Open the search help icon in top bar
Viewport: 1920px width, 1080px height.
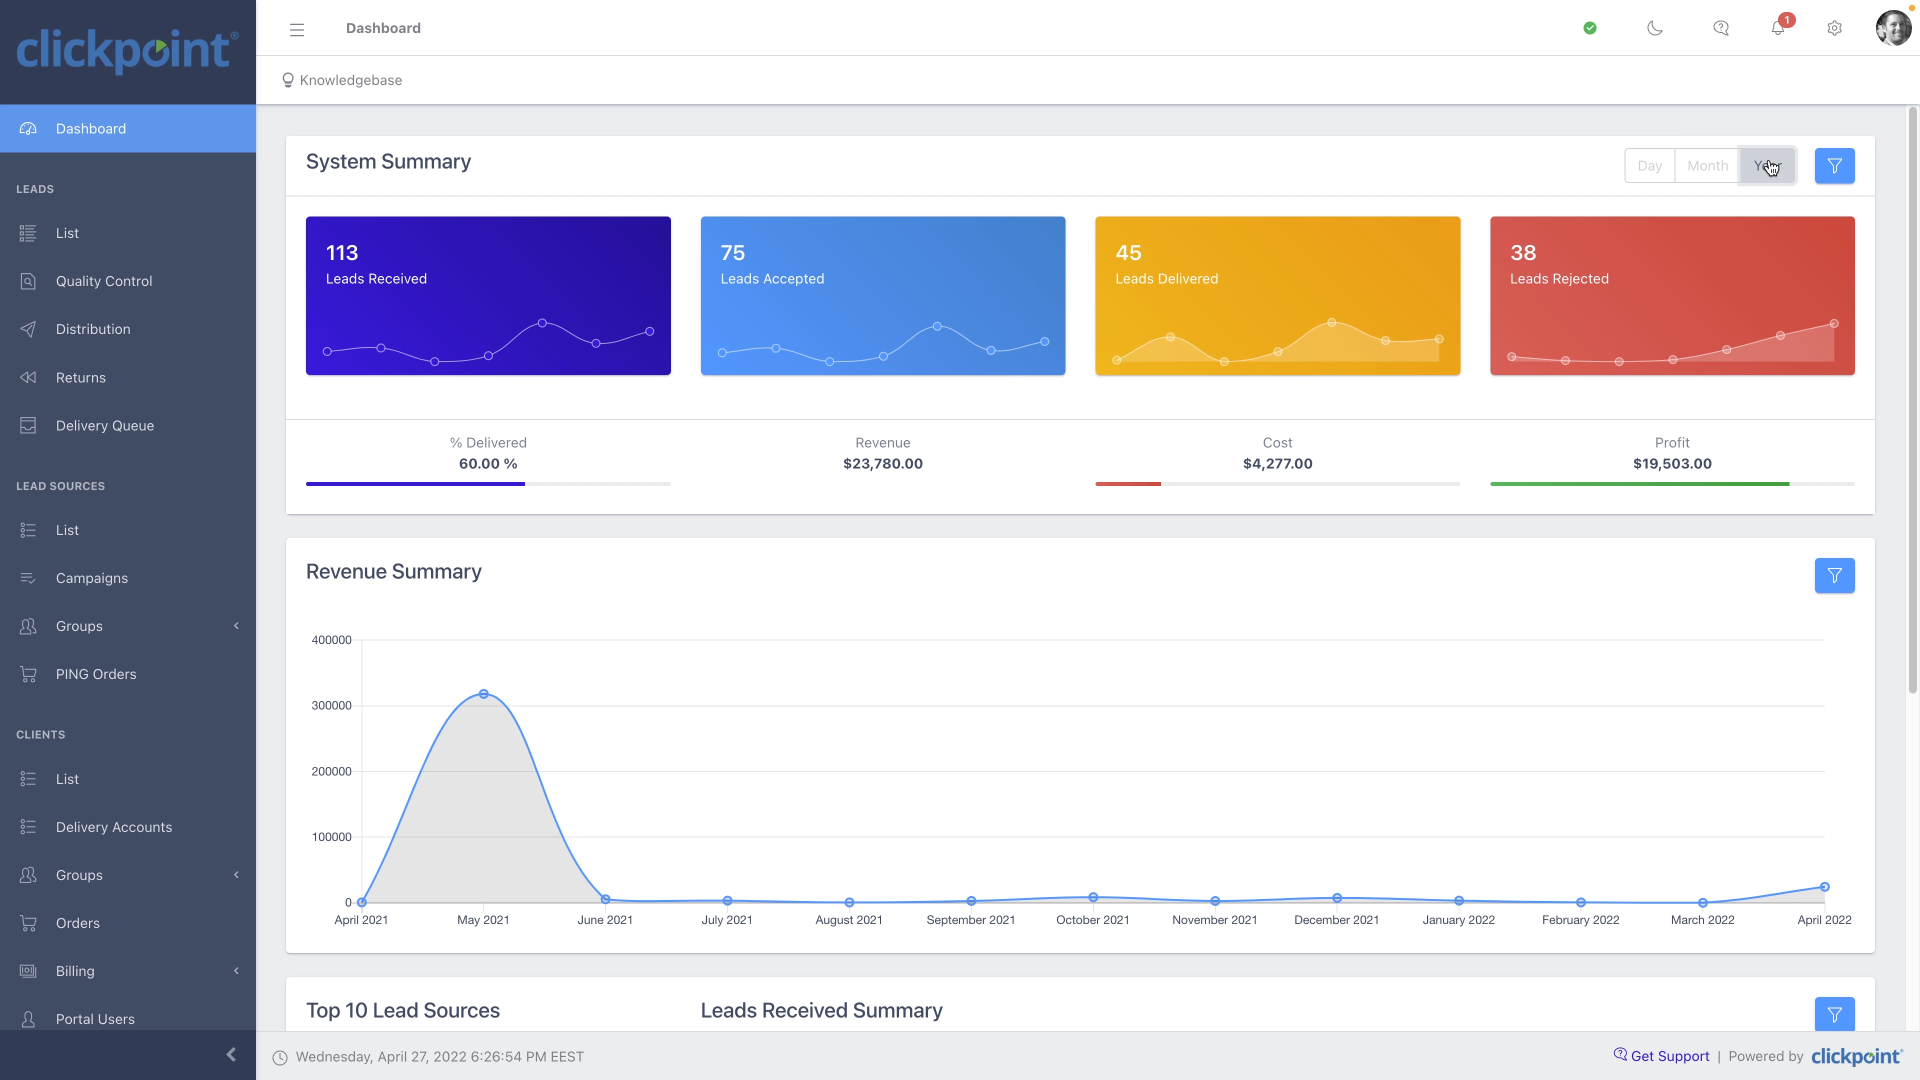coord(1721,28)
